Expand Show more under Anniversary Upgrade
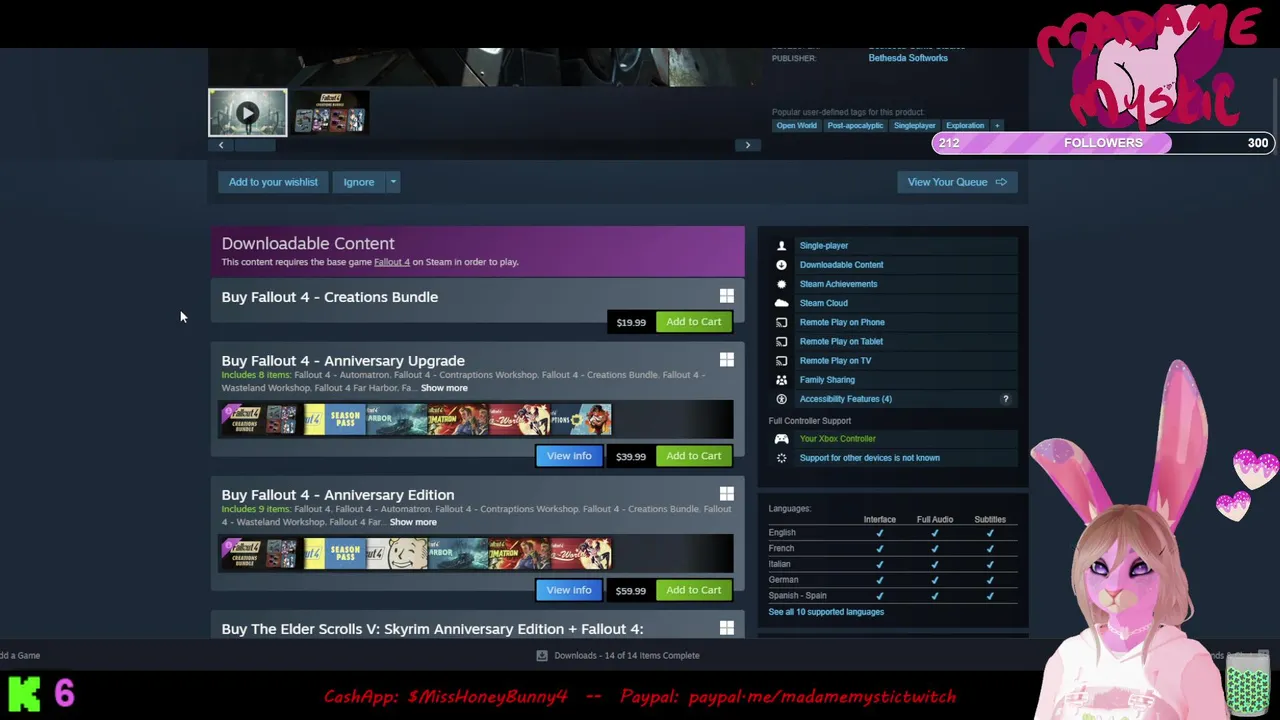The height and width of the screenshot is (720, 1280). 444,388
